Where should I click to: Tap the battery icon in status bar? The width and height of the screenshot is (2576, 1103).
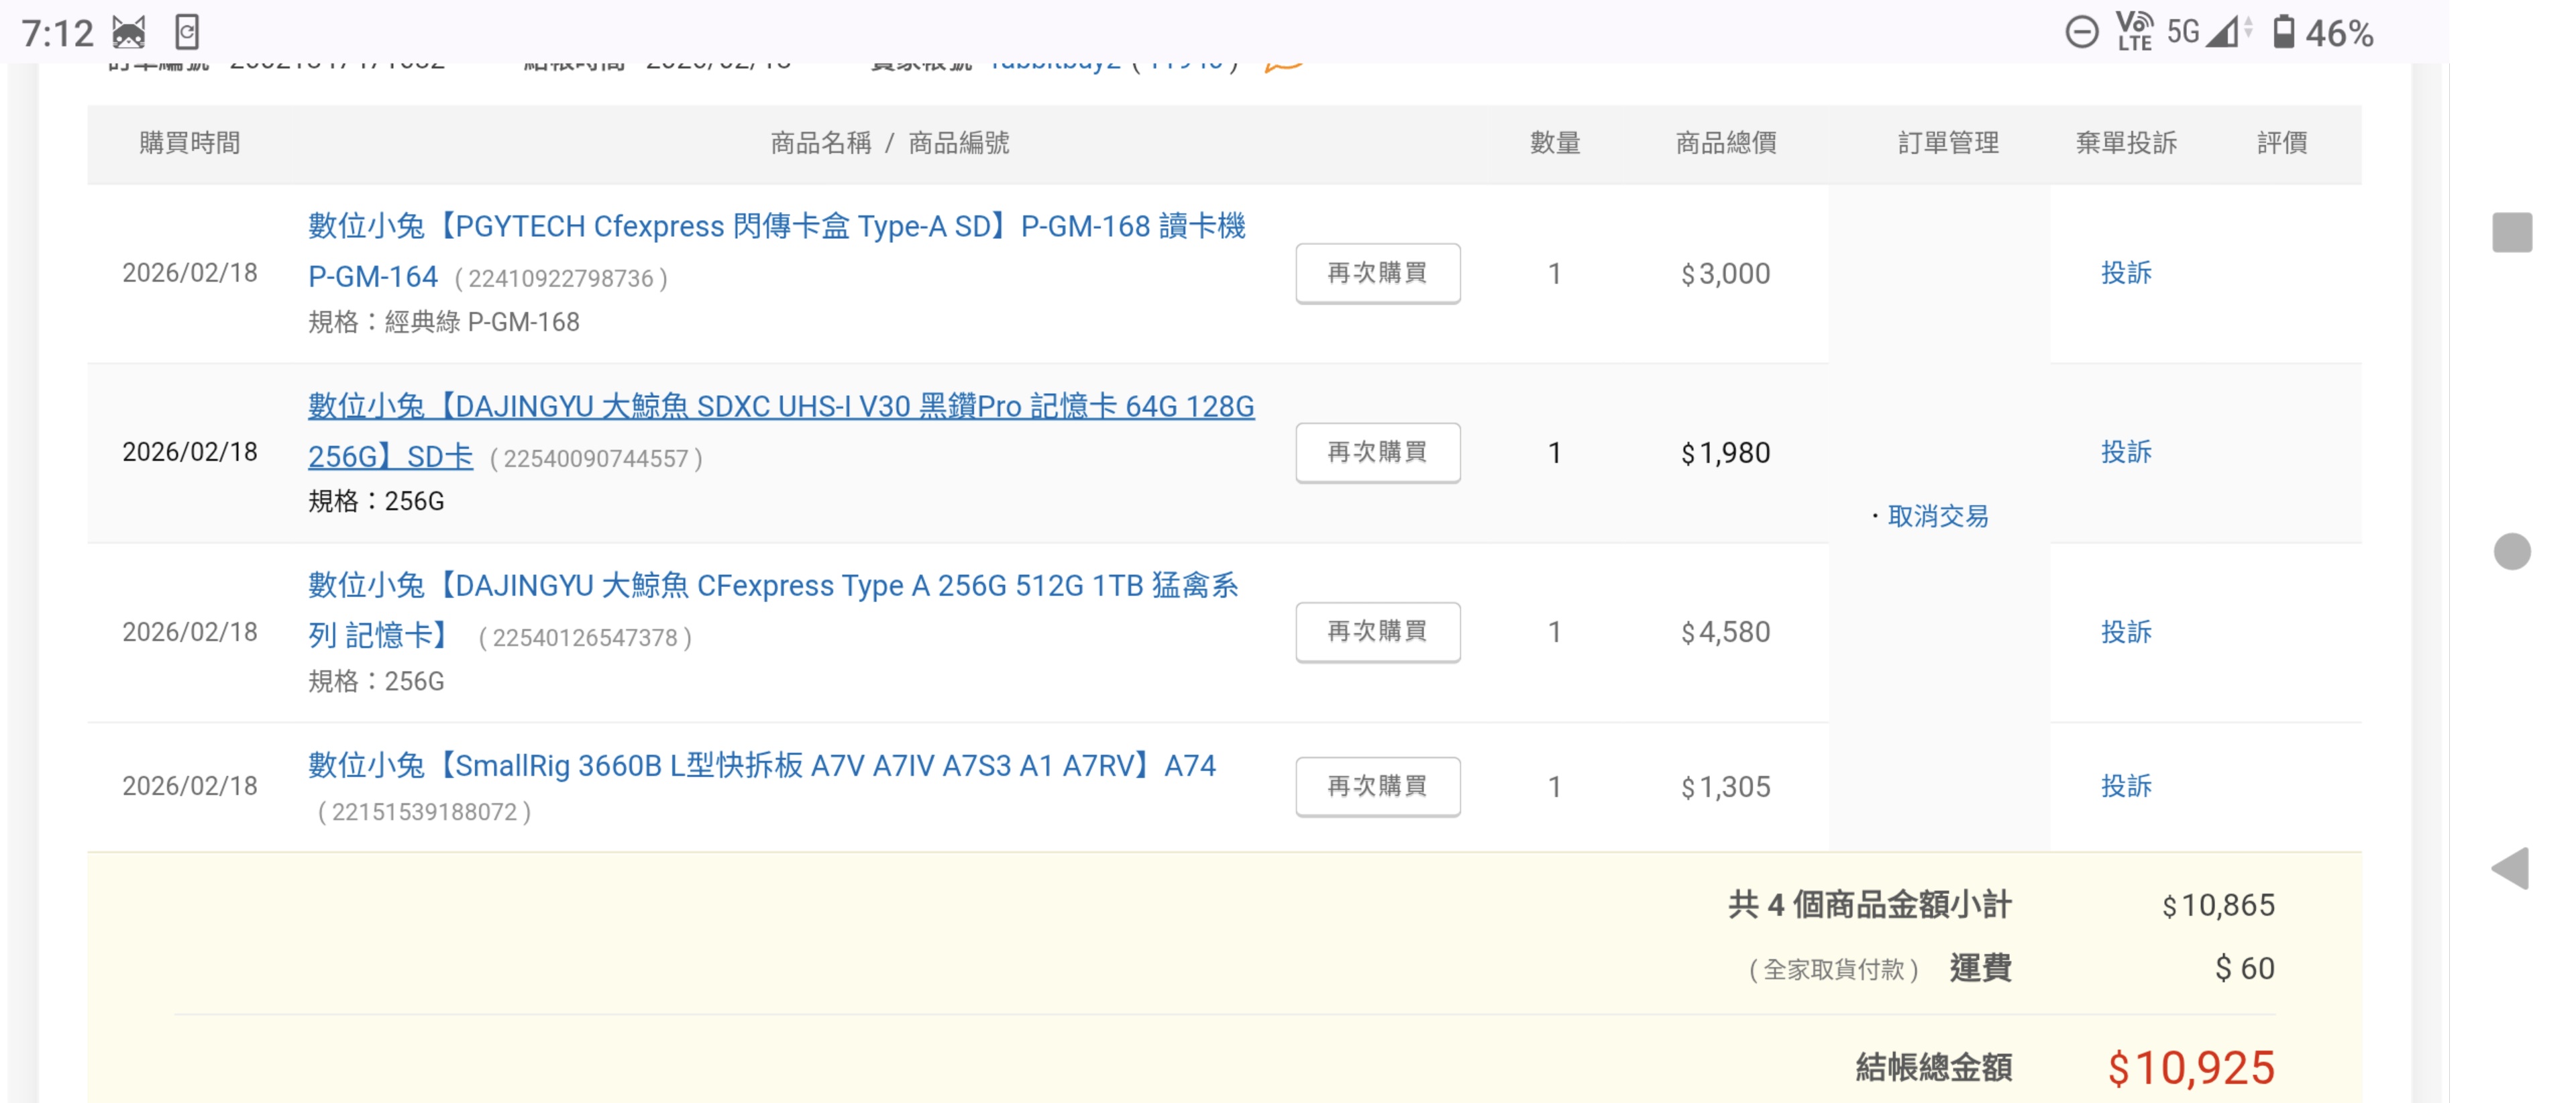pos(2283,32)
